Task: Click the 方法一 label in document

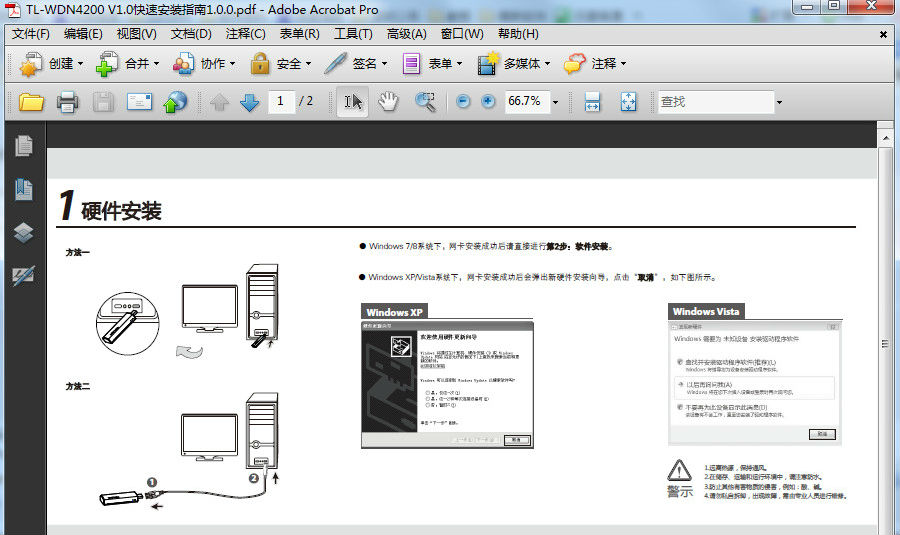Action: pyautogui.click(x=77, y=253)
